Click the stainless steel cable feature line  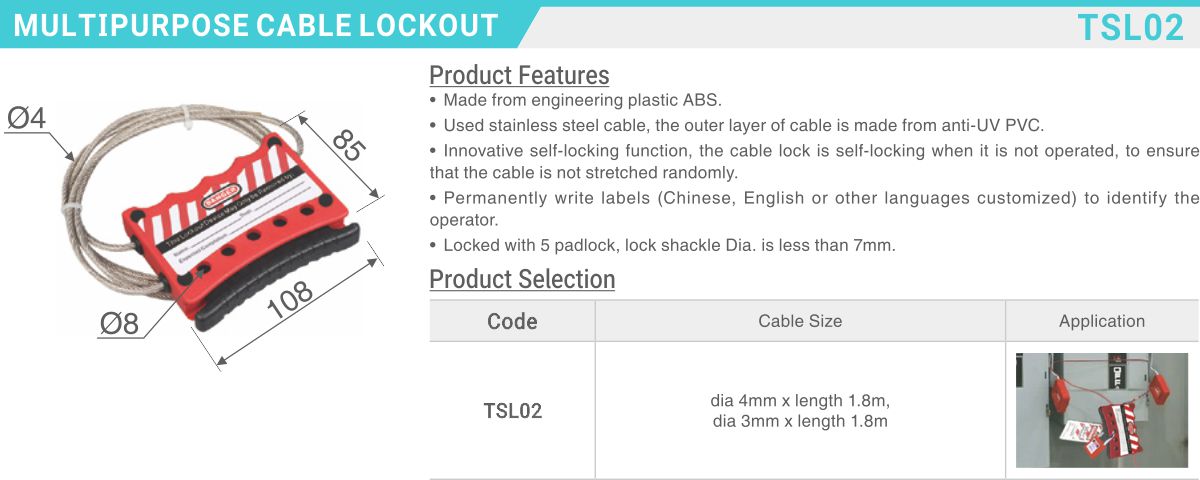point(736,125)
